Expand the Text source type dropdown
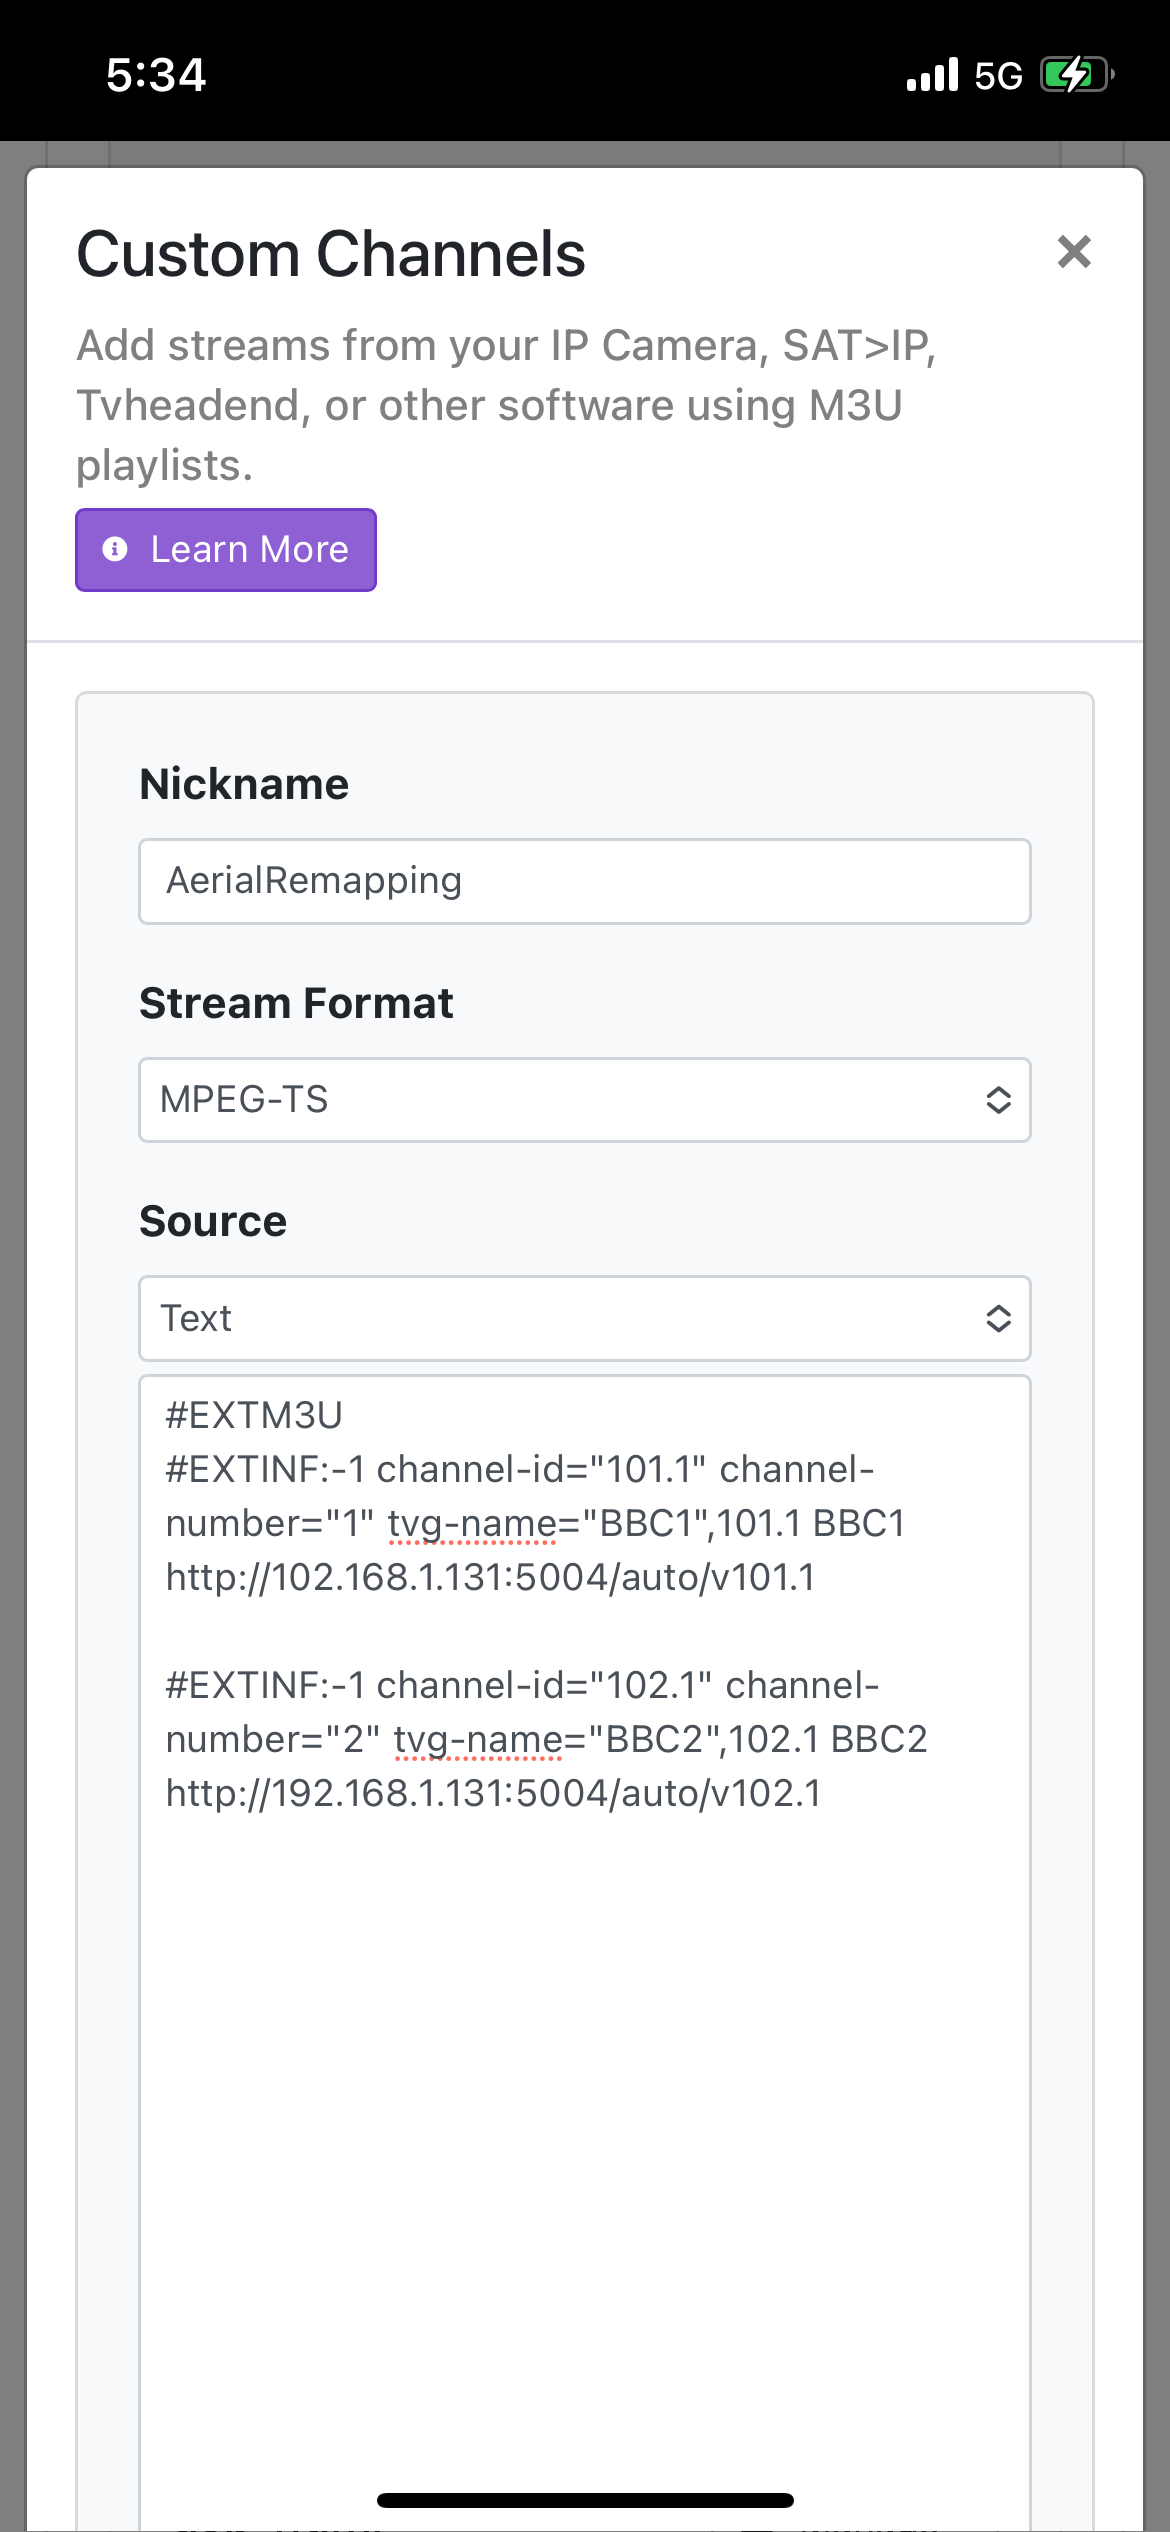This screenshot has height=2532, width=1170. tap(560, 1318)
